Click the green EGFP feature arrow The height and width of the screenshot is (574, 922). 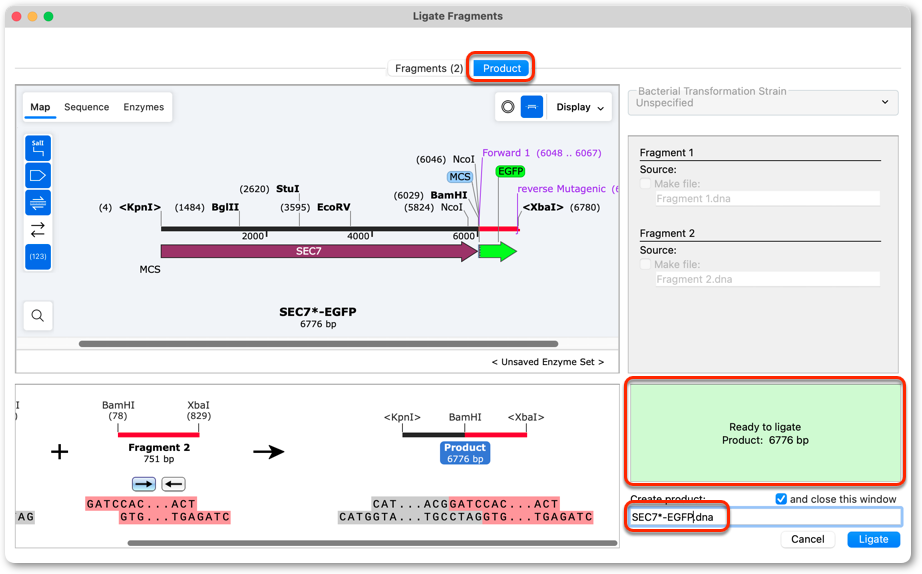tap(498, 252)
